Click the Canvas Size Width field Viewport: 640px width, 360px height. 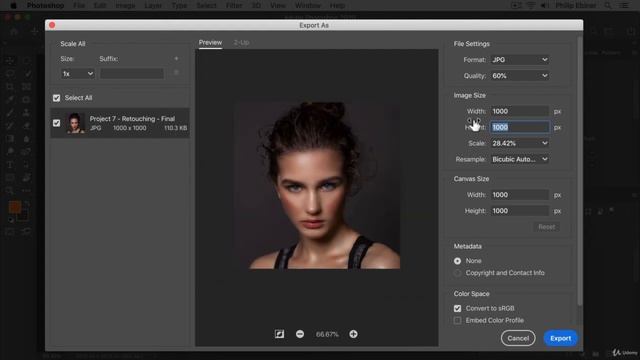[520, 195]
